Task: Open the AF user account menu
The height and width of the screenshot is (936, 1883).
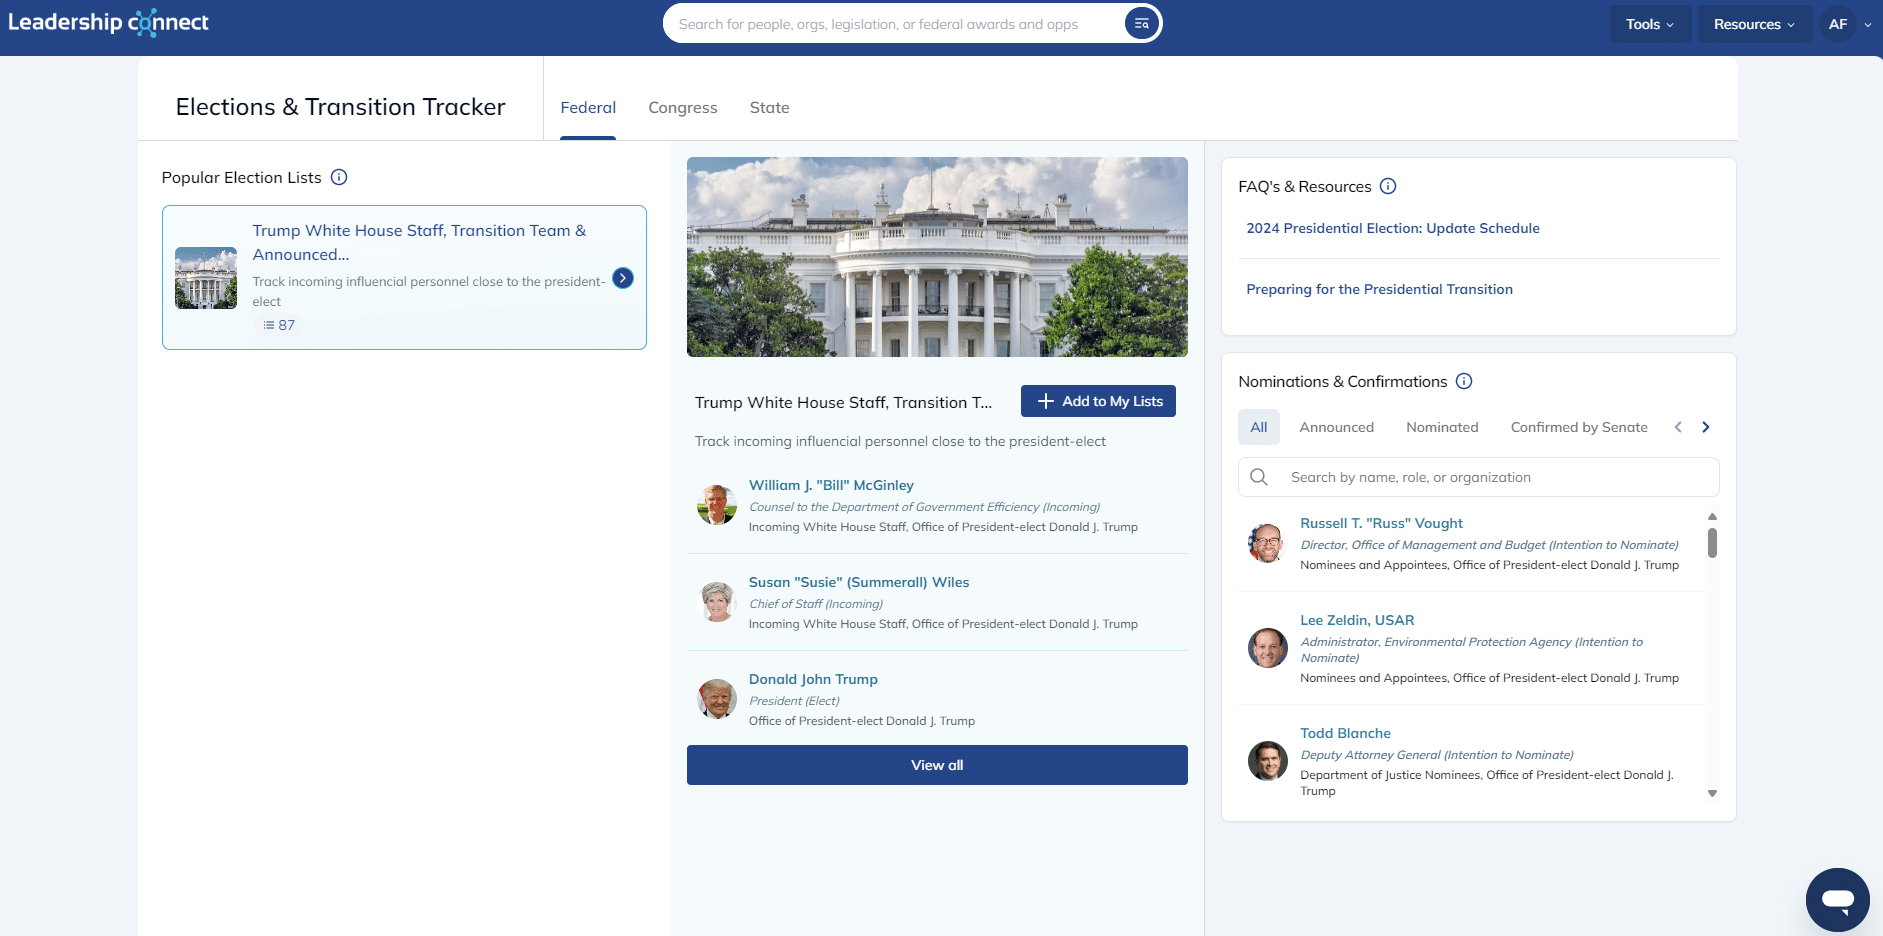Action: coord(1838,24)
